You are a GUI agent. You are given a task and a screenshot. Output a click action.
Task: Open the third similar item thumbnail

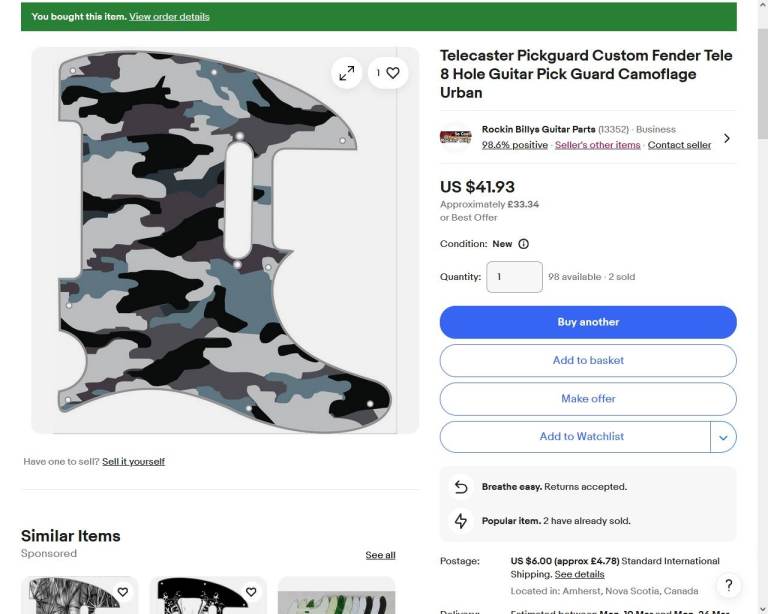tap(336, 597)
